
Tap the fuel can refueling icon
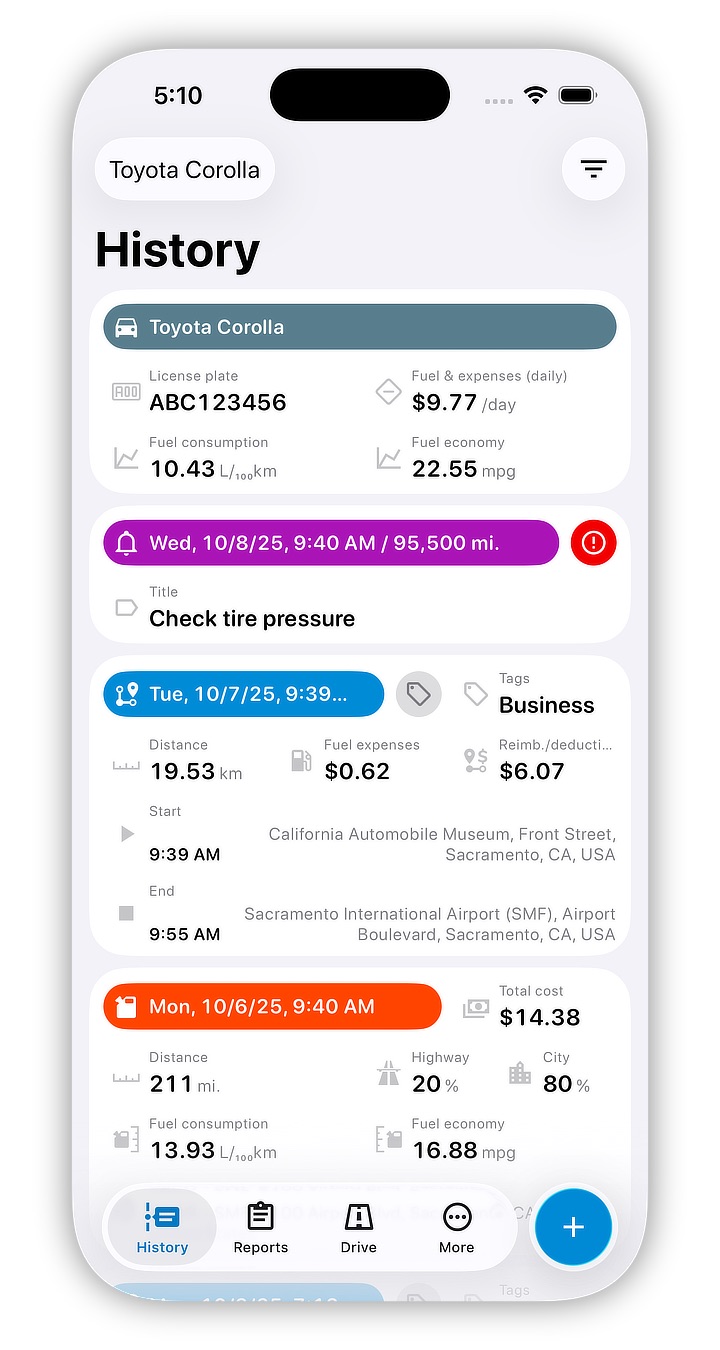126,1006
